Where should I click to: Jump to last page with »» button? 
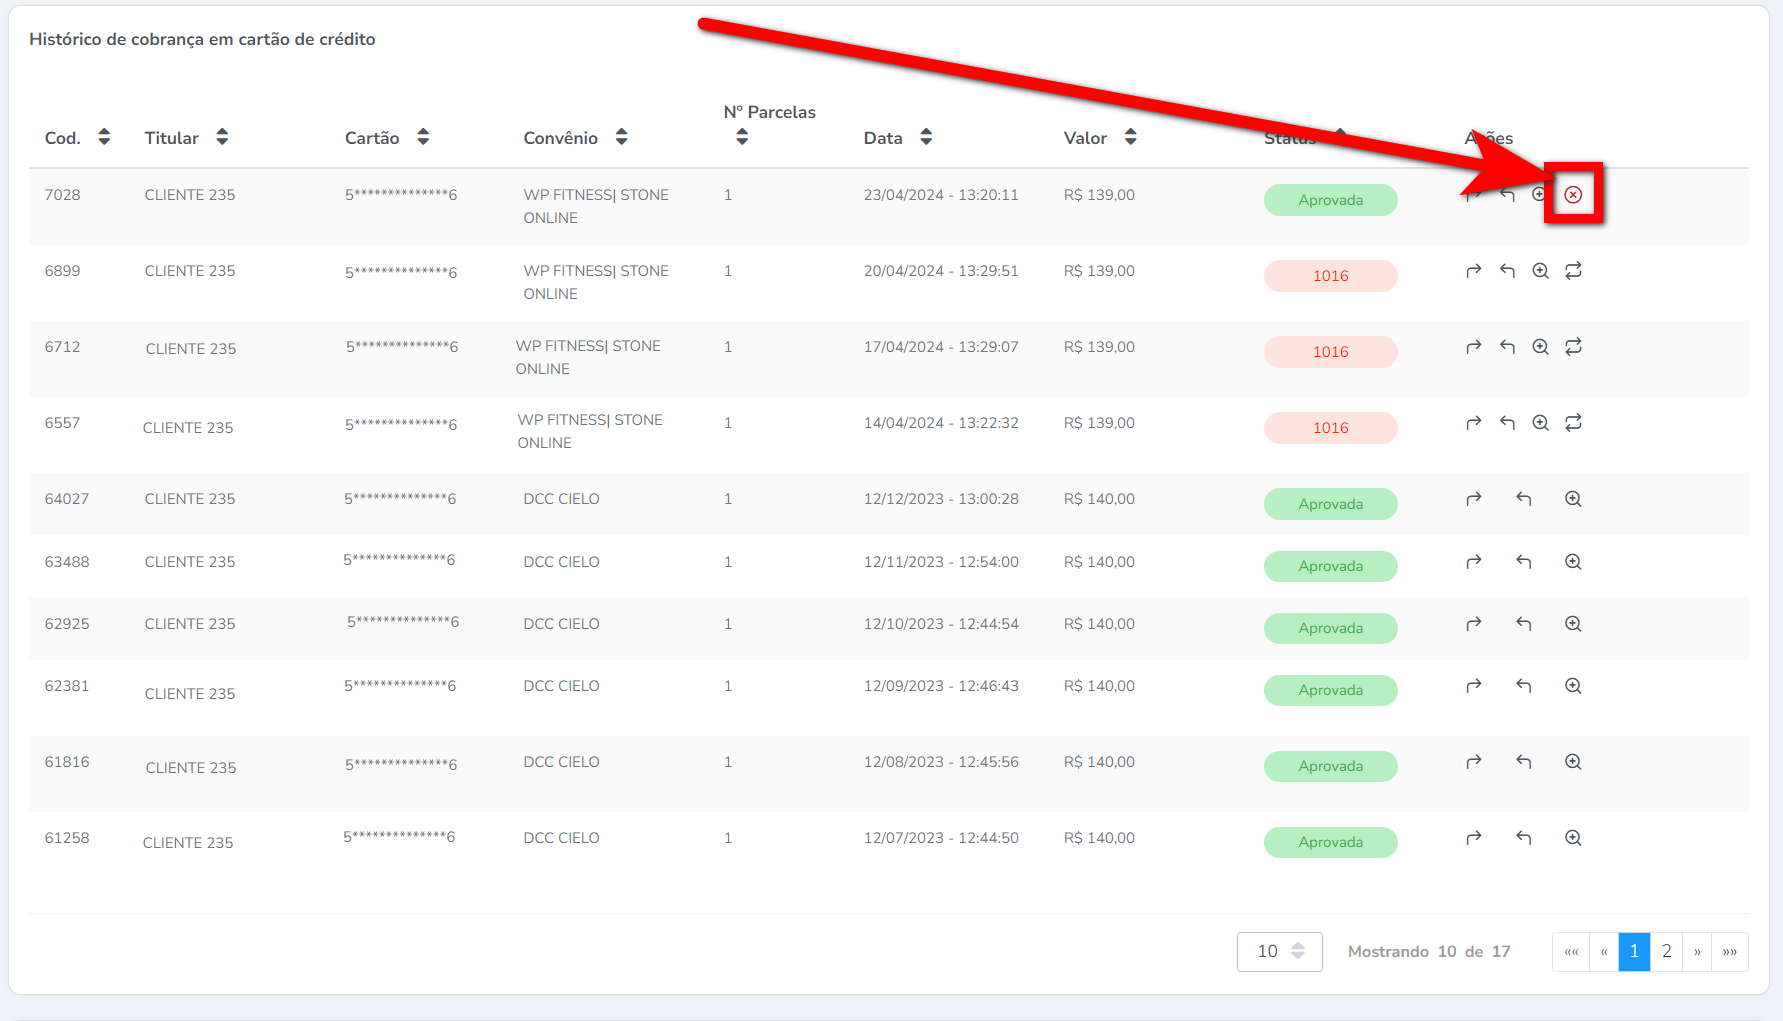pos(1730,951)
